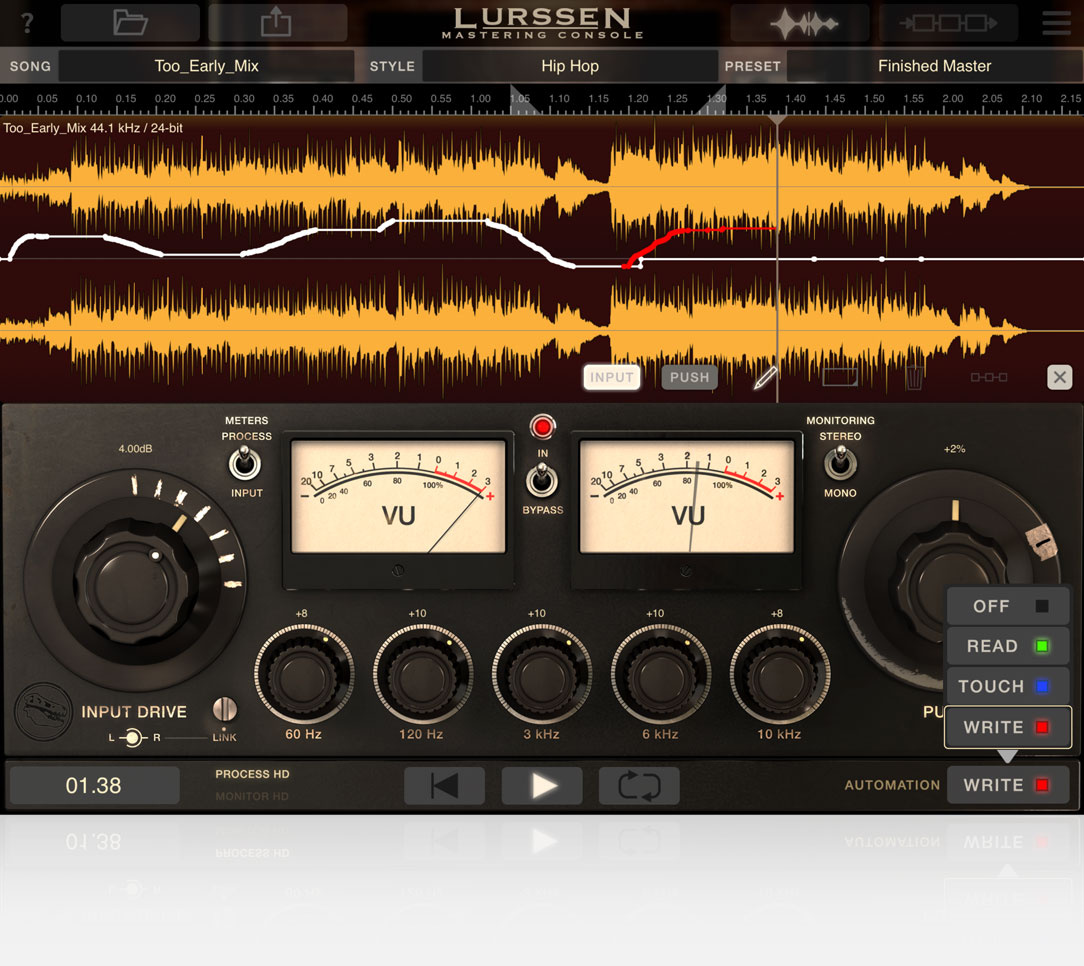Screen dimensions: 1084x966
Task: Select READ automation mode
Action: click(x=1007, y=646)
